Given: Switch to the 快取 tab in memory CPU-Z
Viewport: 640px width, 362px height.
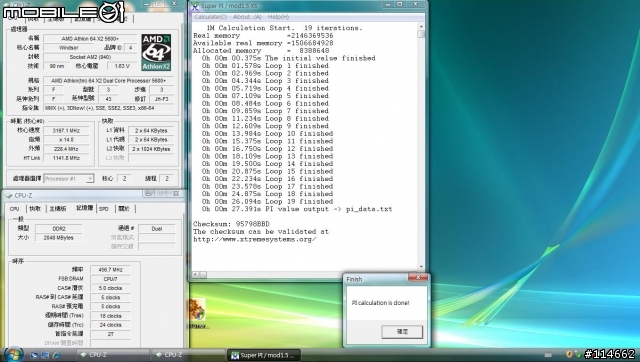Looking at the screenshot, I should [x=35, y=209].
